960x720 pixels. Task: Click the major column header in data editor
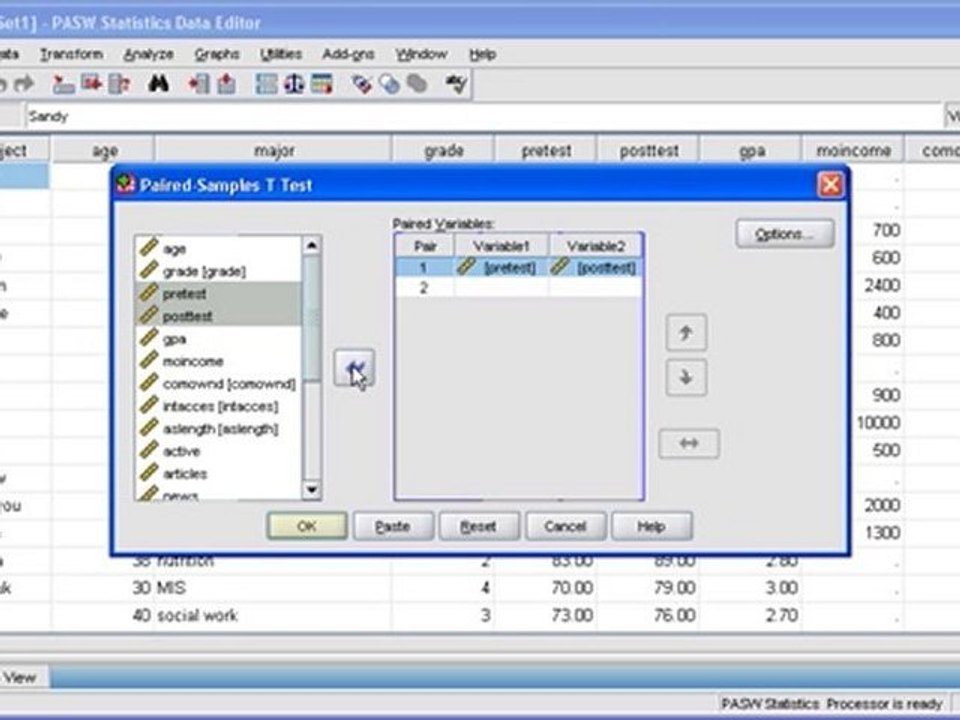click(273, 151)
